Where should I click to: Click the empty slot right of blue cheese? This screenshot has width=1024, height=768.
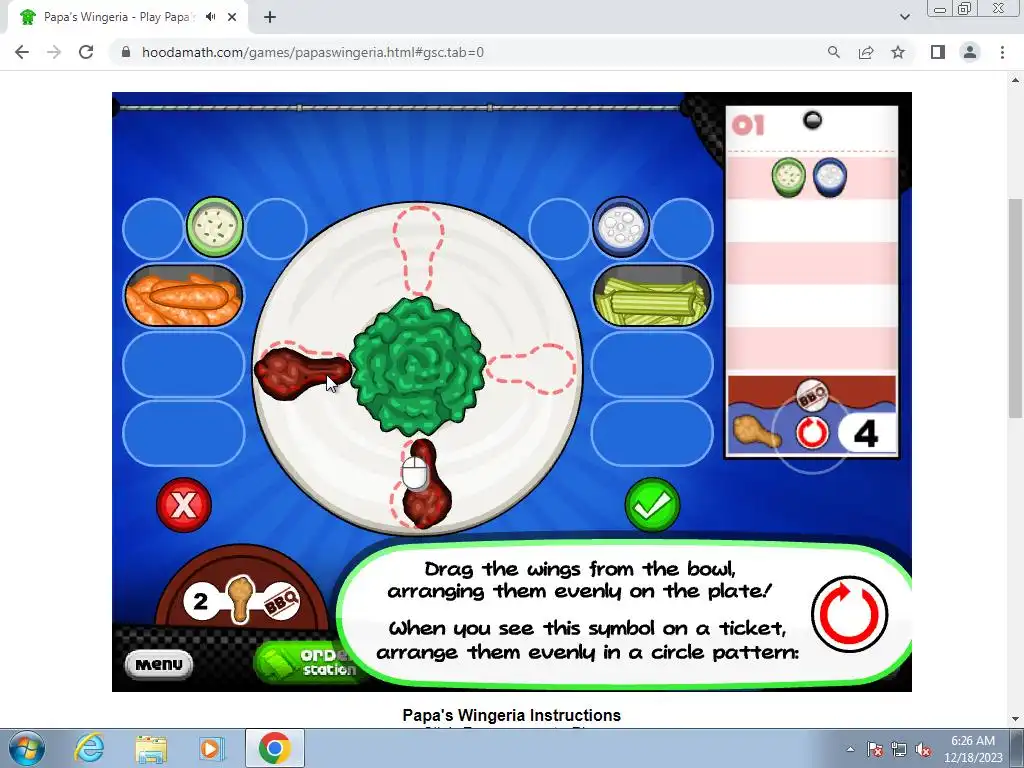[682, 229]
